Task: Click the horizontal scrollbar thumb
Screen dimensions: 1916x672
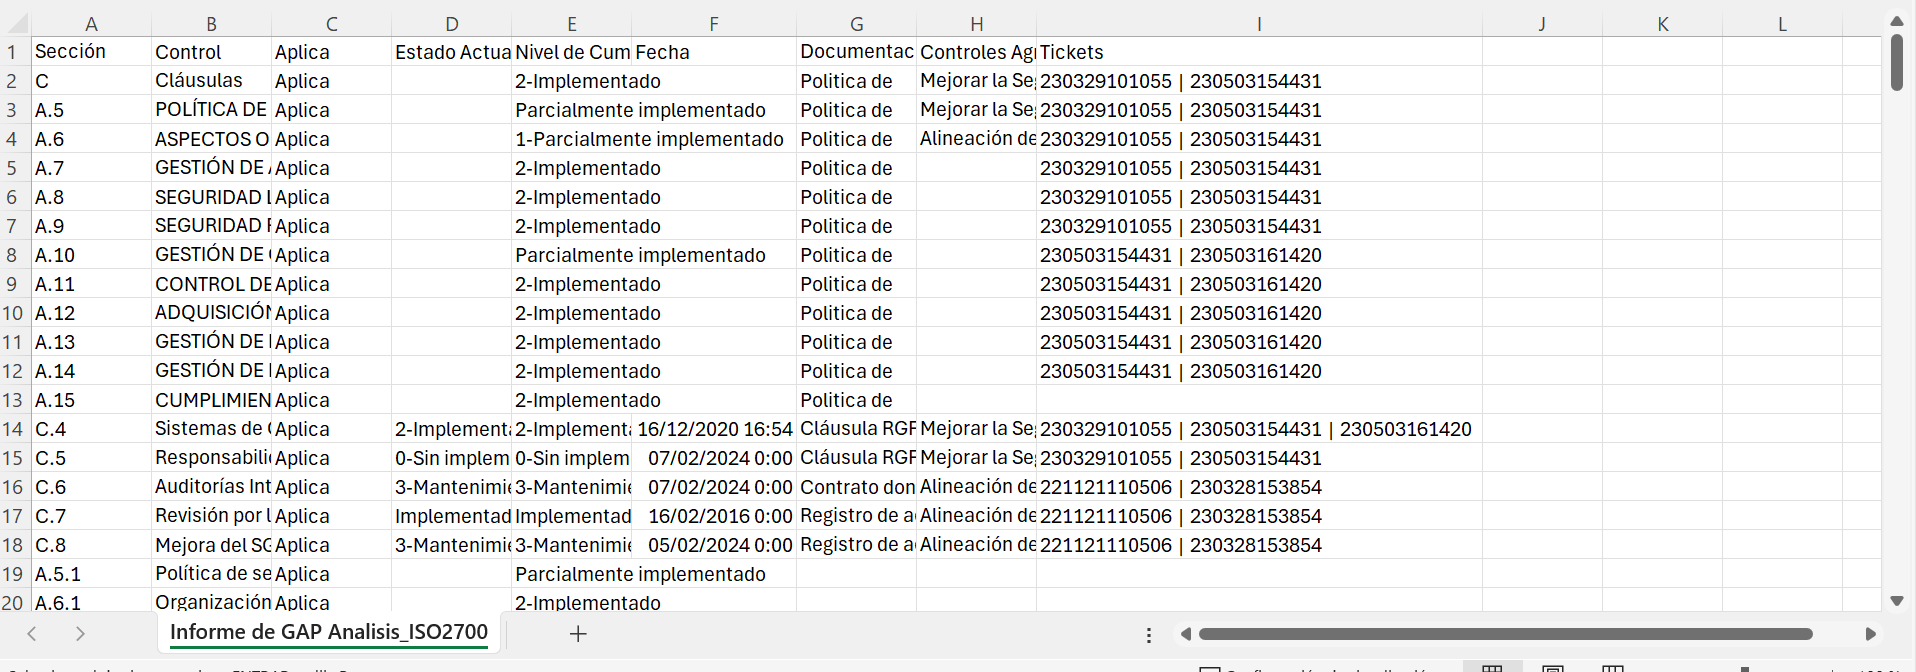Action: 1505,634
